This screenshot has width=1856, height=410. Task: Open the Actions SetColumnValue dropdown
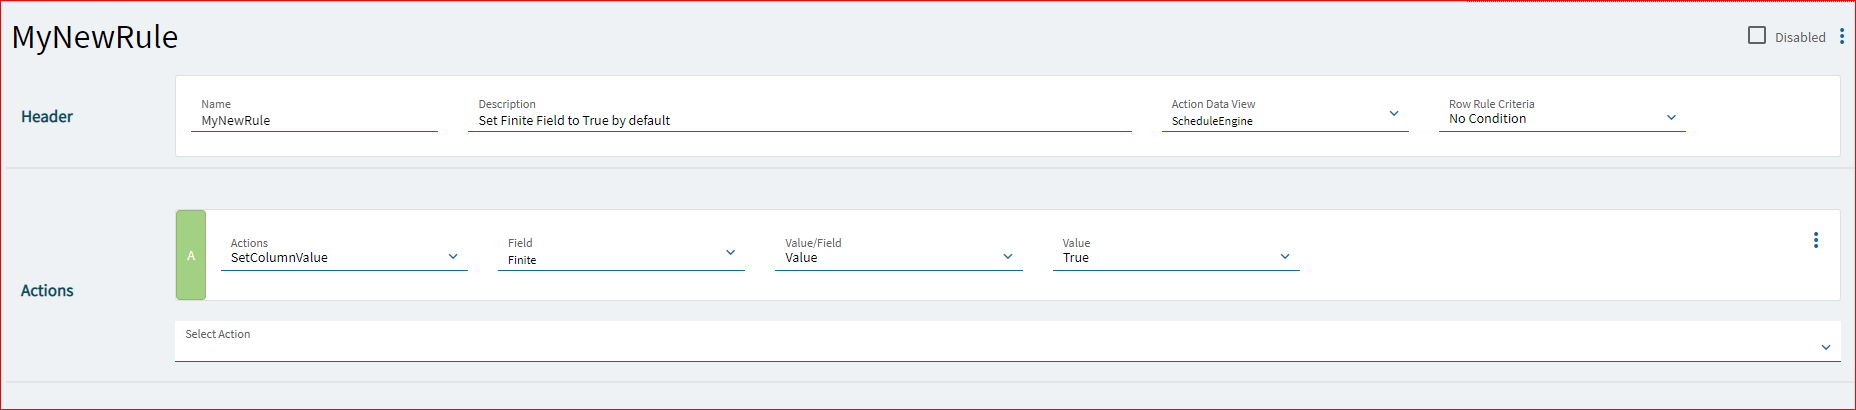(344, 256)
